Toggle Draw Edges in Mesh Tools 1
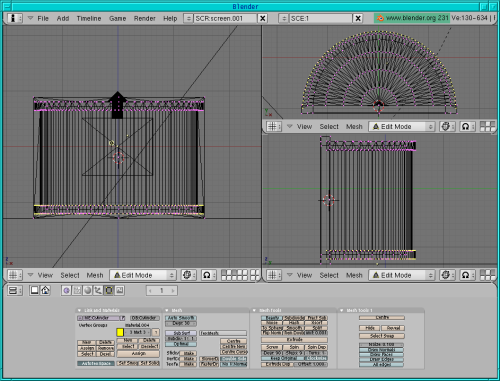The image size is (500, 381). (381, 359)
